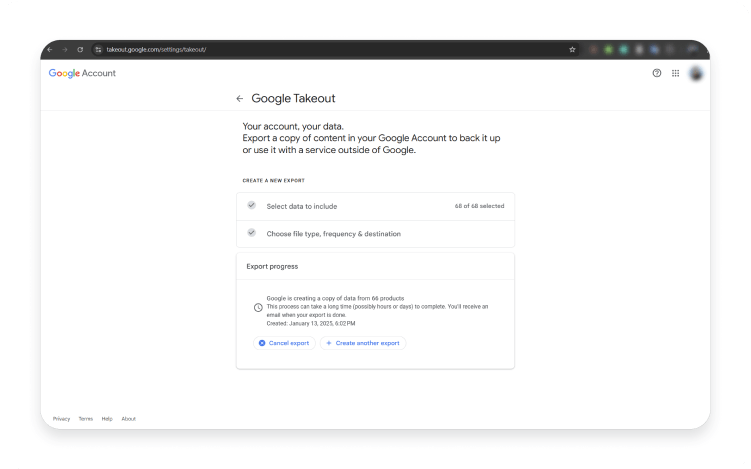This screenshot has width=751, height=469.
Task: Click the Create another export button
Action: pyautogui.click(x=363, y=343)
